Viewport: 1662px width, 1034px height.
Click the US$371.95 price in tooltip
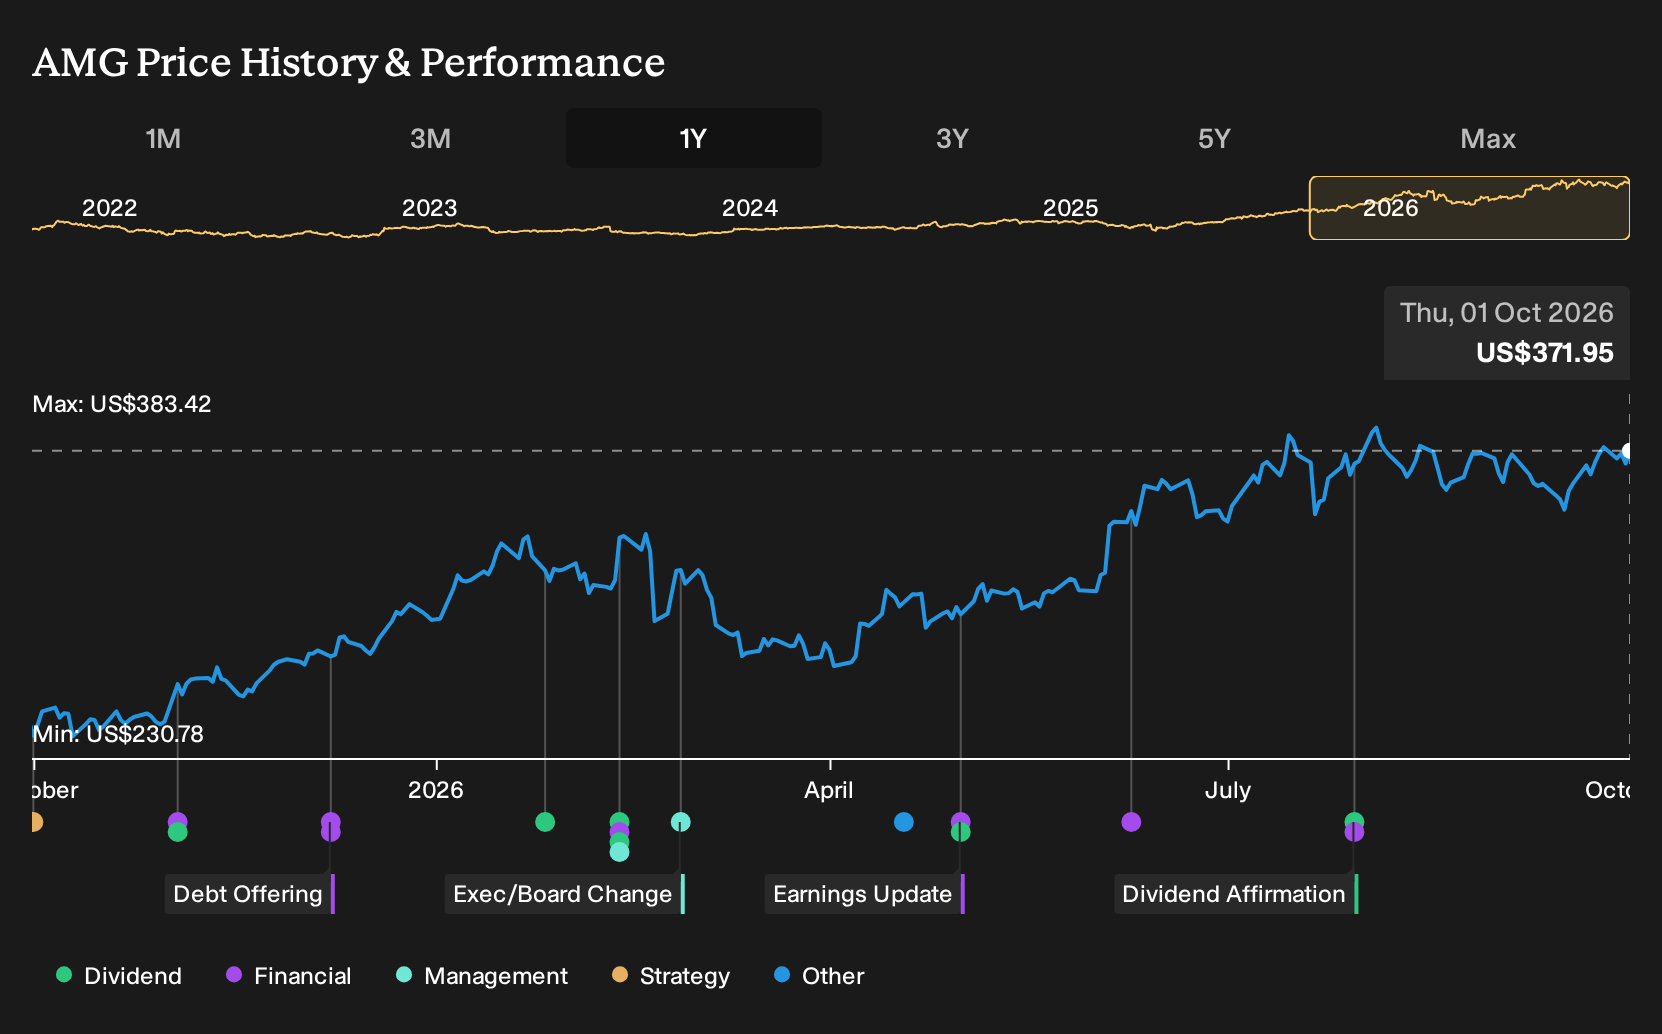tap(1545, 353)
